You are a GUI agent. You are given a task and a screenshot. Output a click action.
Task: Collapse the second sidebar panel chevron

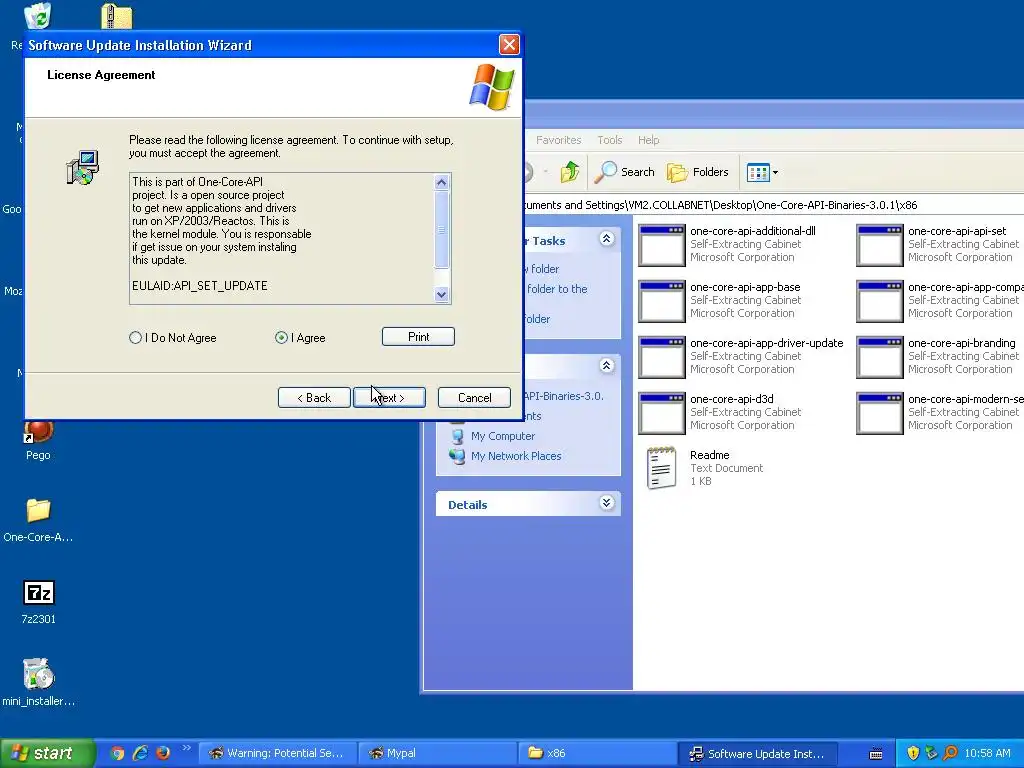[606, 366]
